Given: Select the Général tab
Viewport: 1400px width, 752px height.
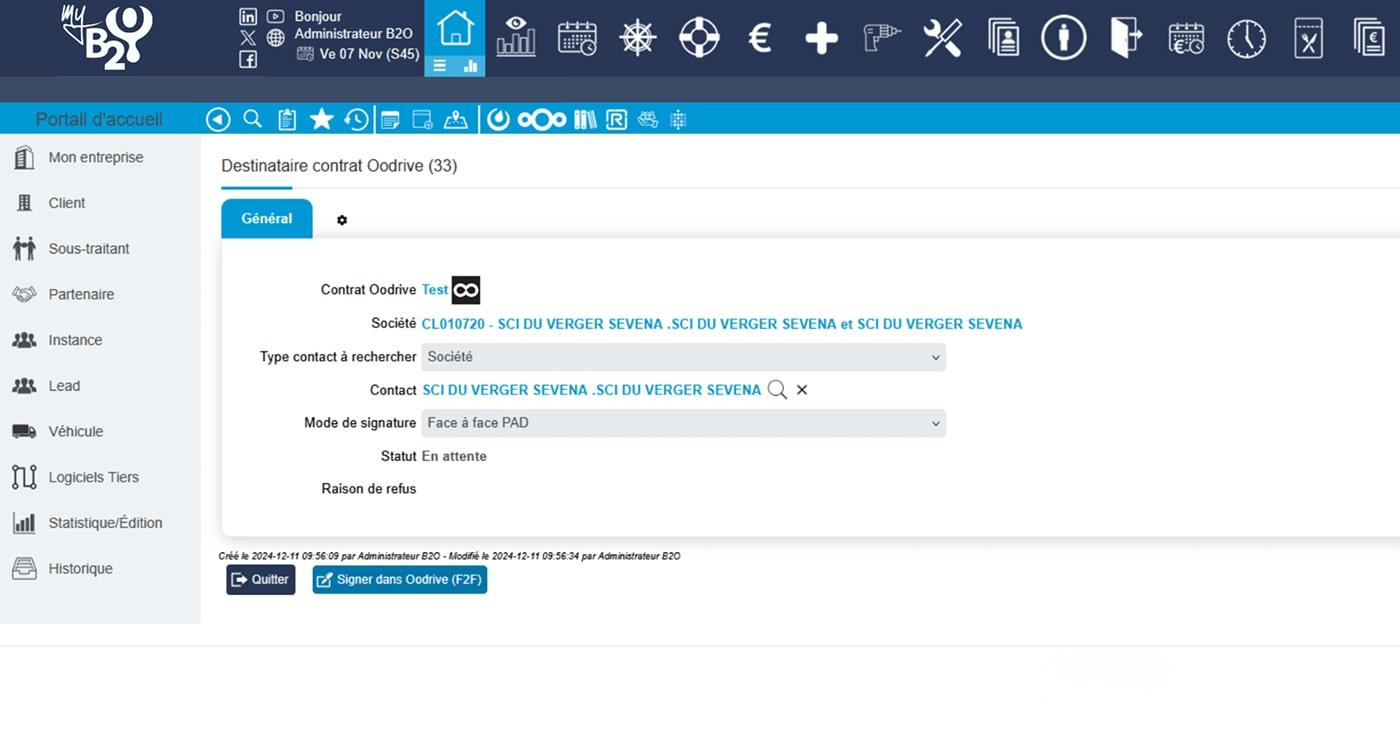Looking at the screenshot, I should click(267, 218).
